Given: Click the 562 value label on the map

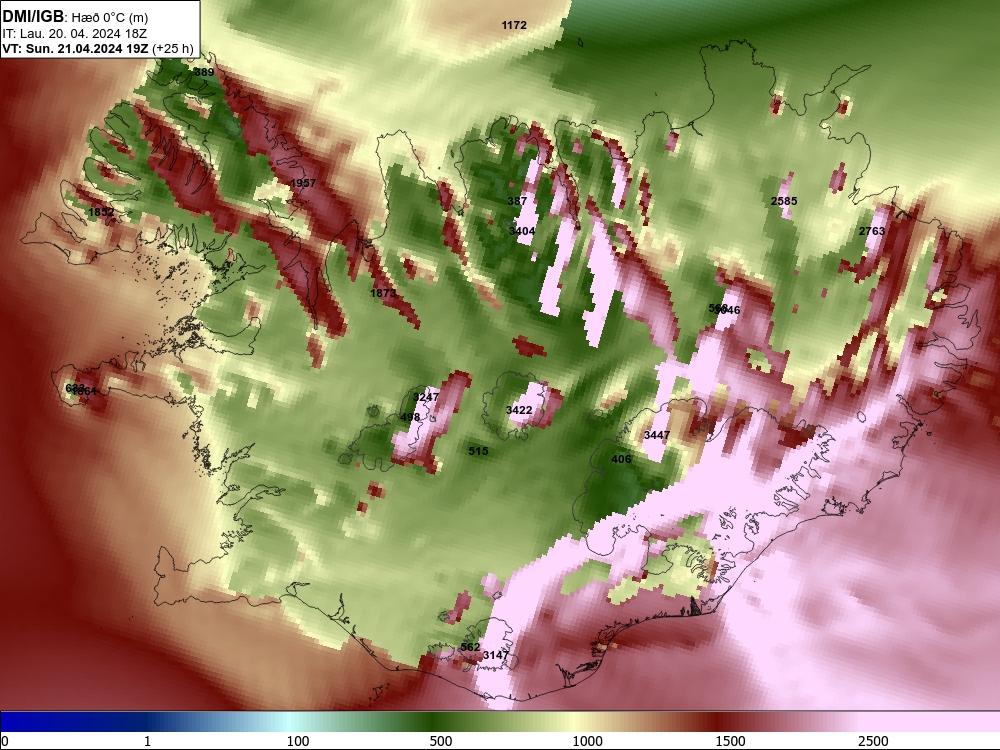Looking at the screenshot, I should pyautogui.click(x=470, y=647).
